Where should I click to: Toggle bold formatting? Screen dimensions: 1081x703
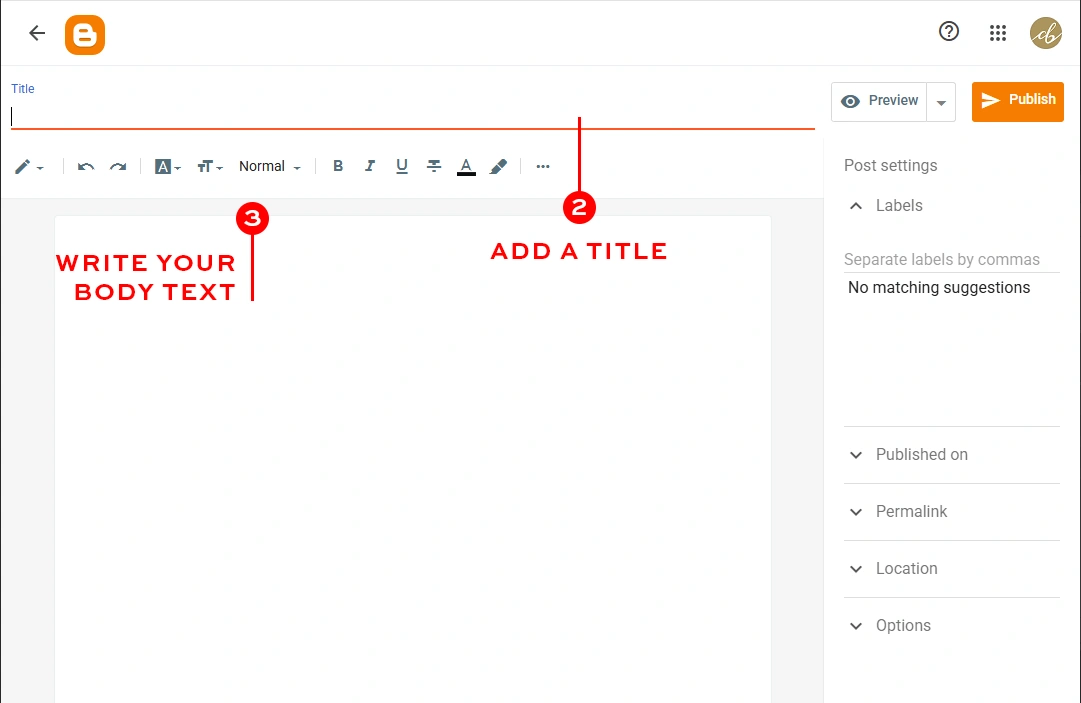pos(338,165)
